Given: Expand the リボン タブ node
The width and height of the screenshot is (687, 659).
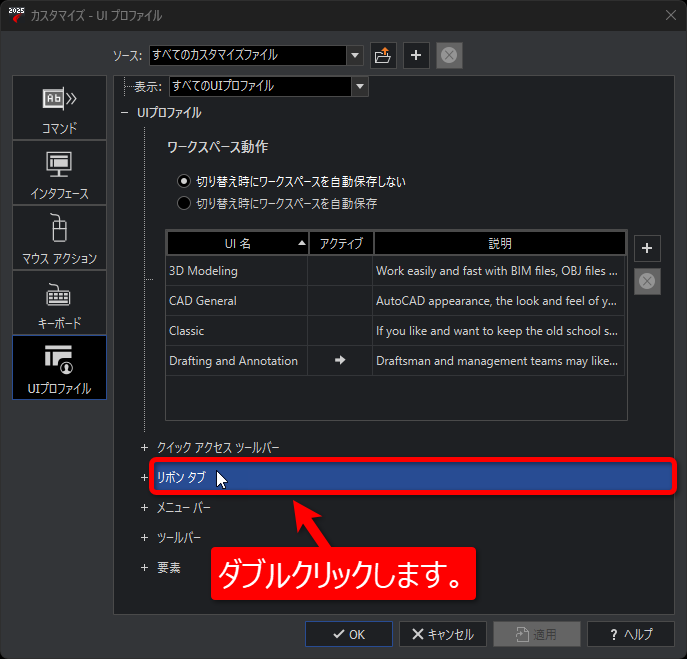Looking at the screenshot, I should click(x=144, y=477).
